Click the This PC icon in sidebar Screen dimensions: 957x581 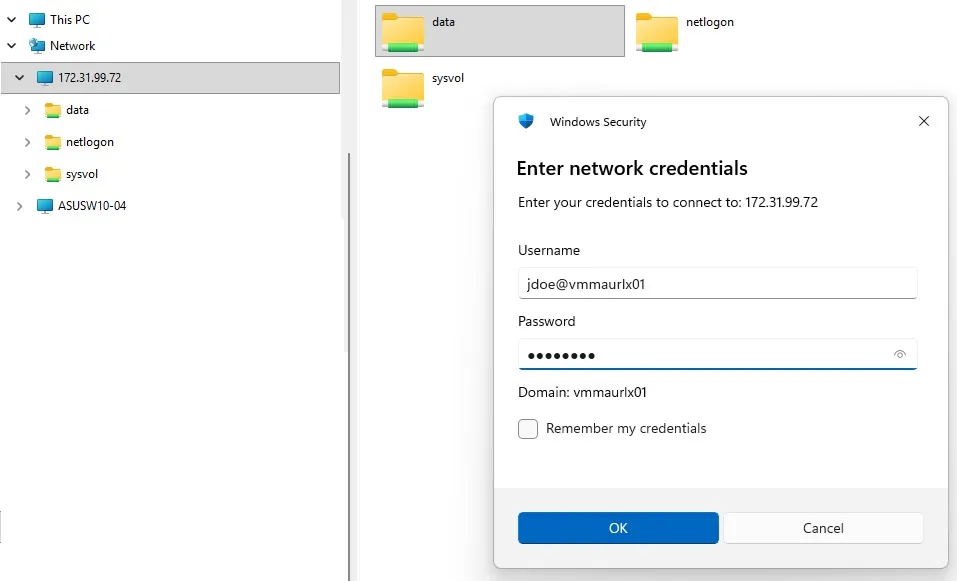point(37,20)
